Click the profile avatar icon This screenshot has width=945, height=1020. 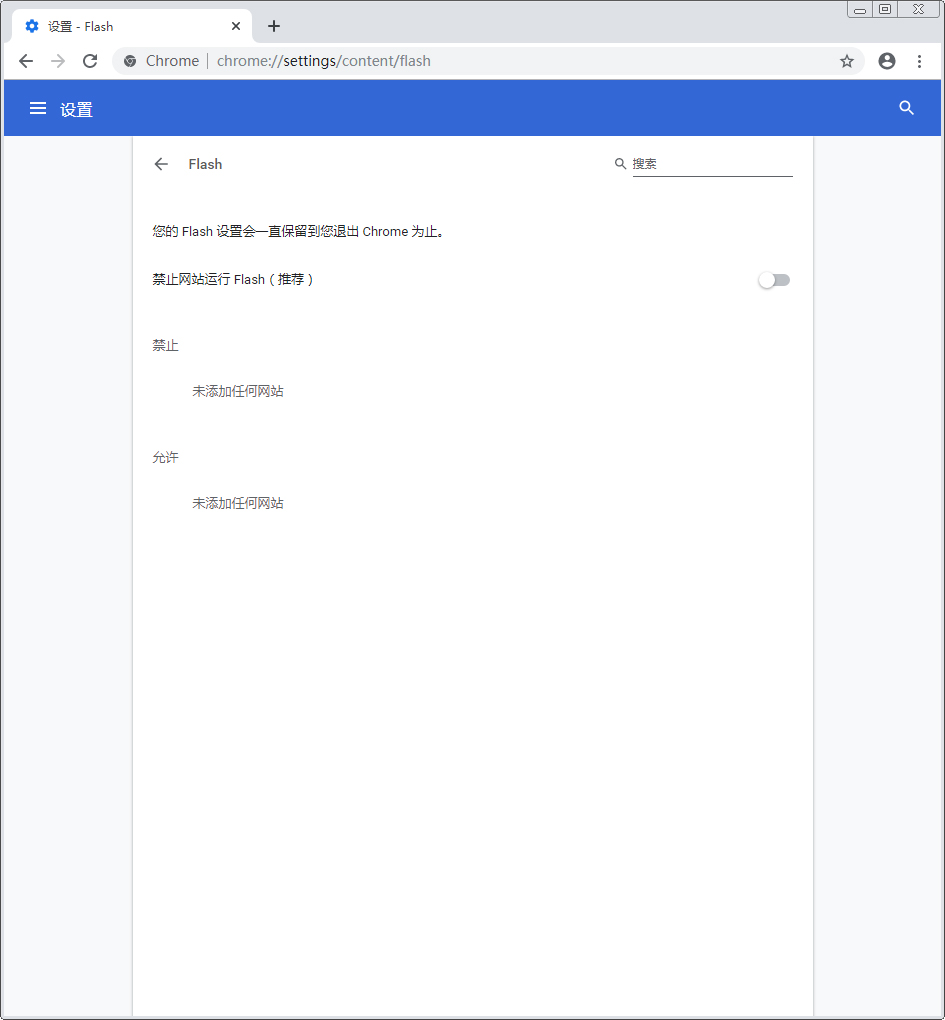pyautogui.click(x=886, y=61)
